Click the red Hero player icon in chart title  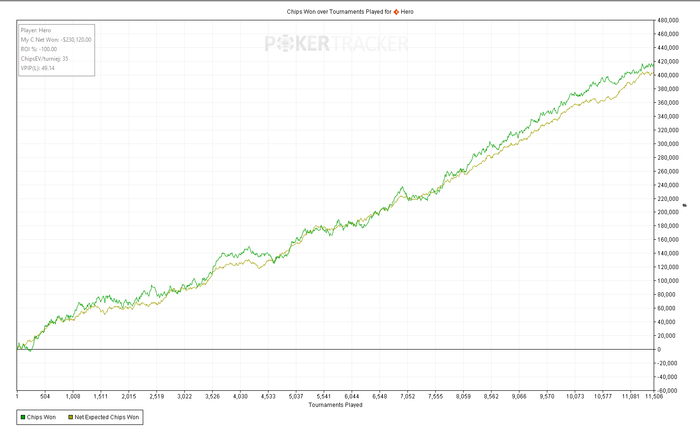point(396,12)
